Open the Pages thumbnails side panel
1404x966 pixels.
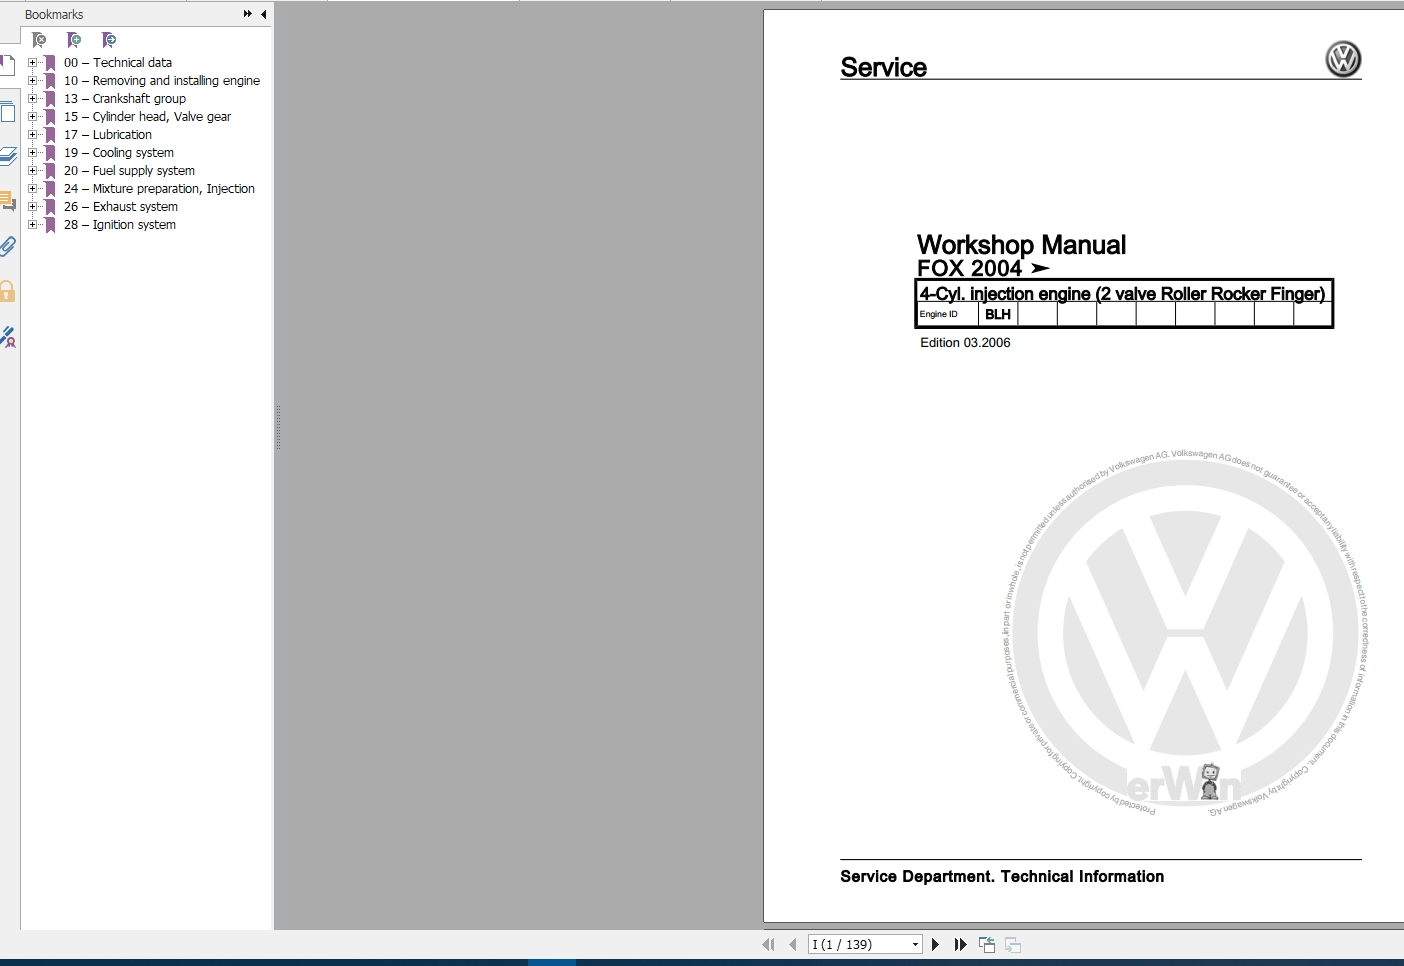click(7, 110)
